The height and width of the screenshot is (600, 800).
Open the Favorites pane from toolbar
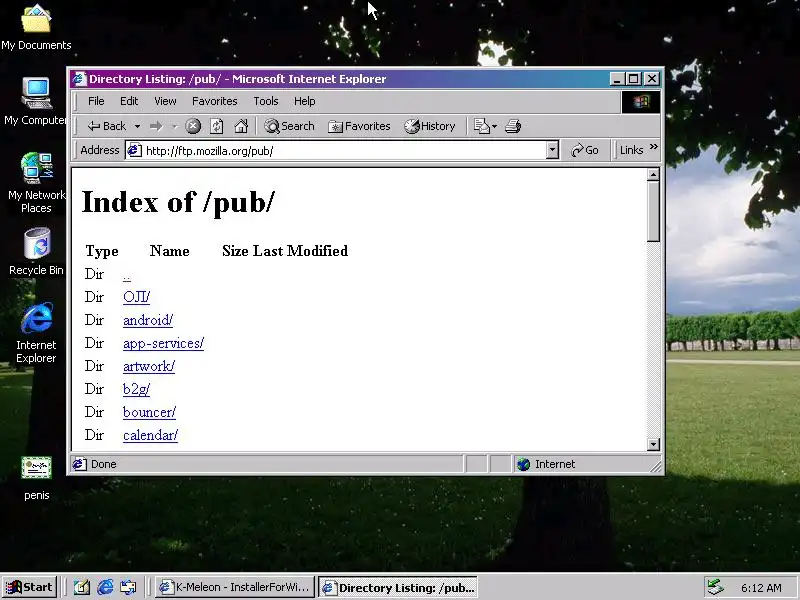[x=359, y=126]
